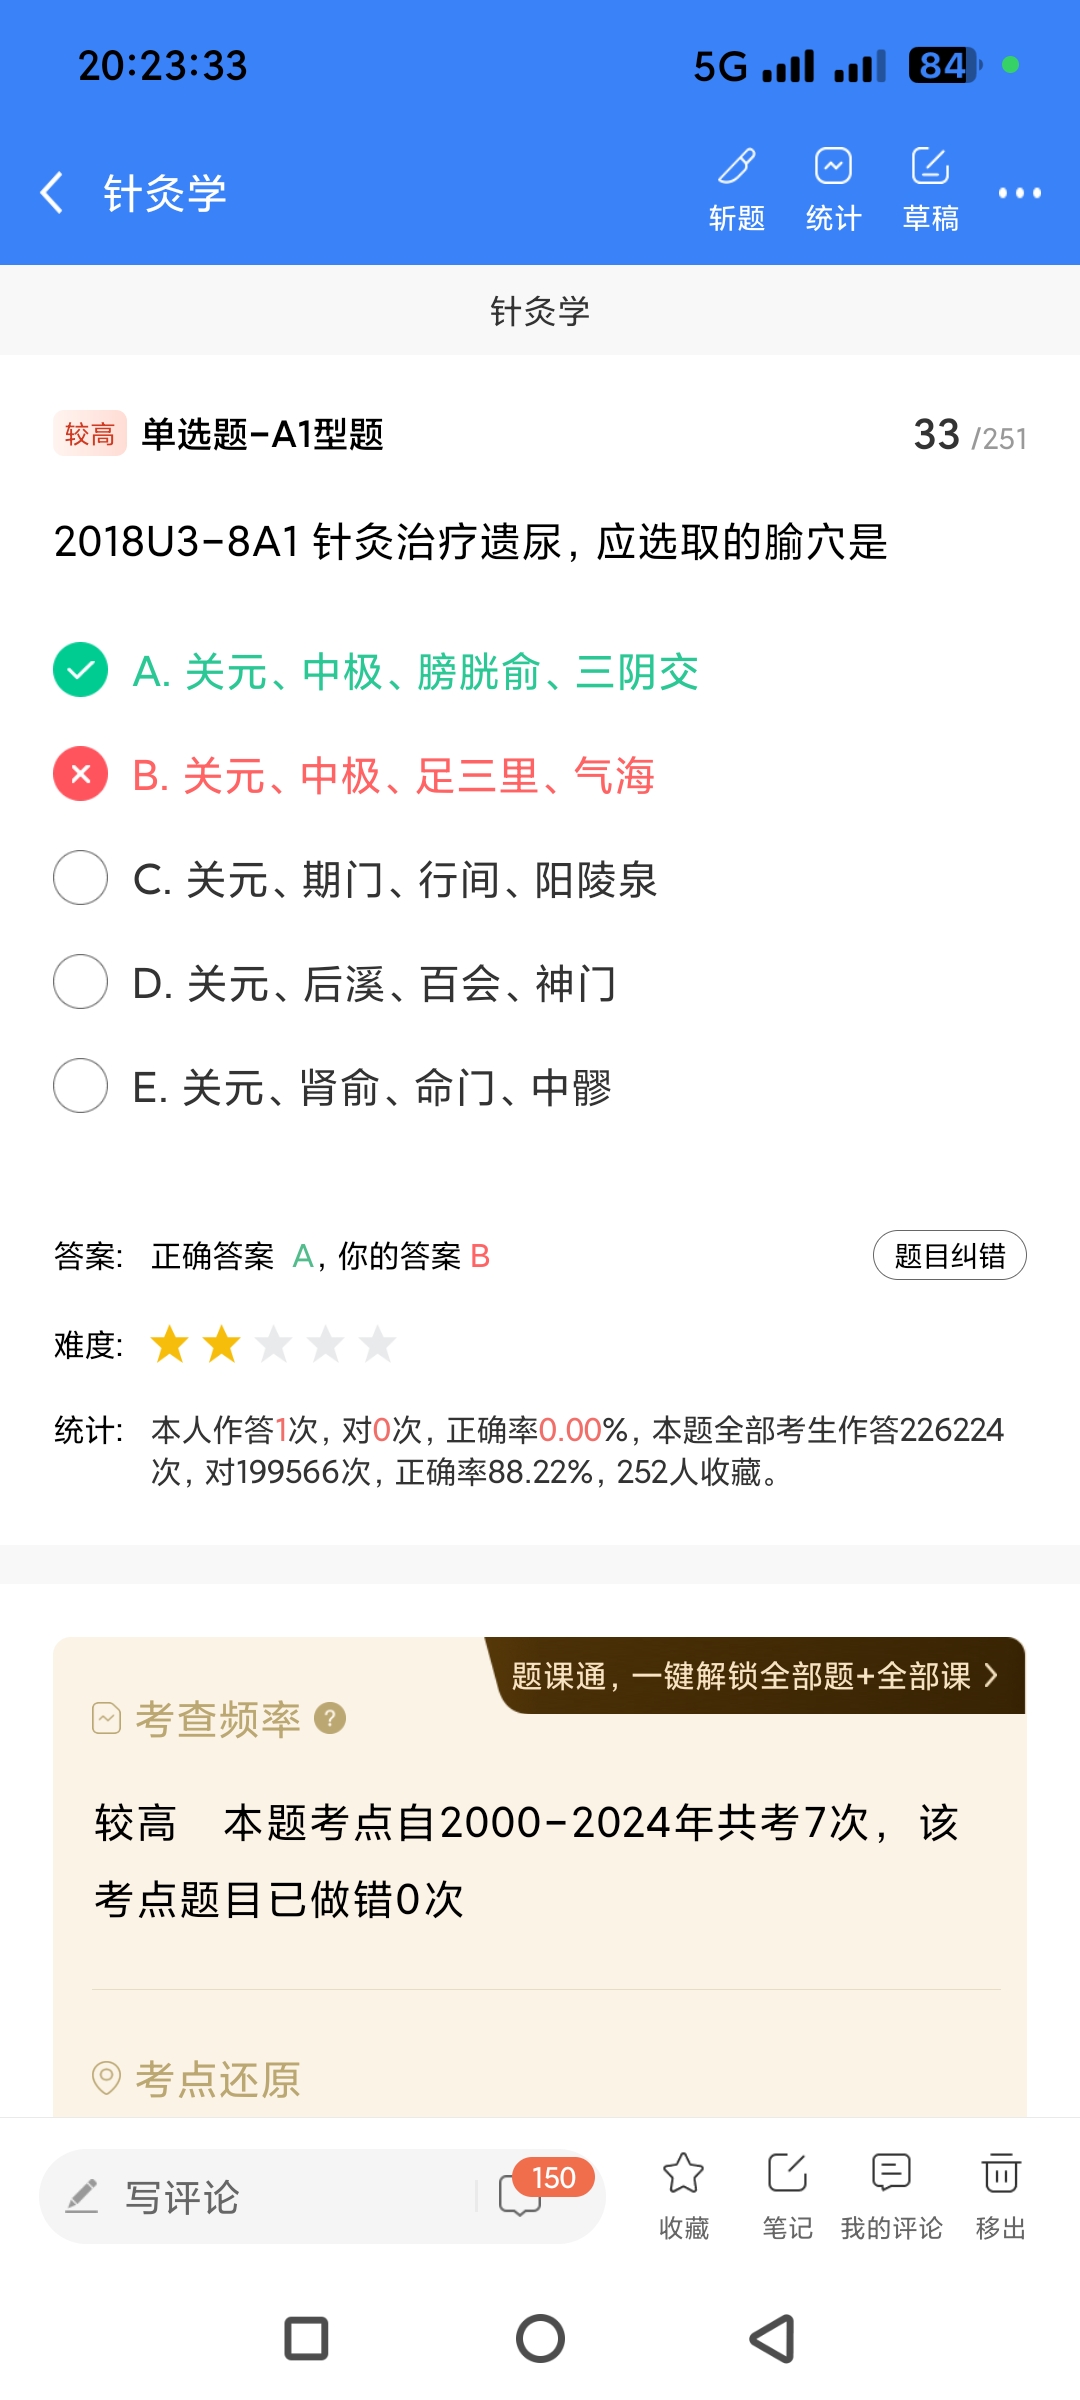Select option D 关元、后溪、百会、神门
1080x2400 pixels.
[81, 983]
